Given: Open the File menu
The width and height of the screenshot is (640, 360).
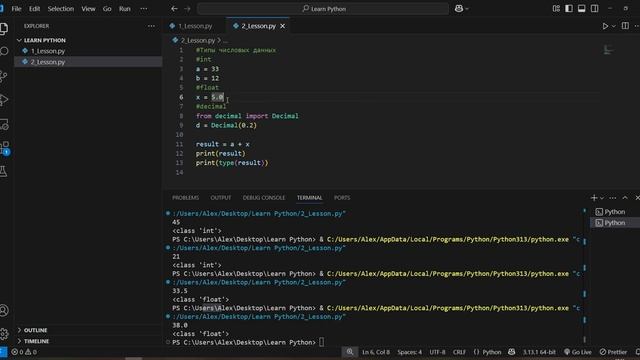Looking at the screenshot, I should tap(16, 9).
